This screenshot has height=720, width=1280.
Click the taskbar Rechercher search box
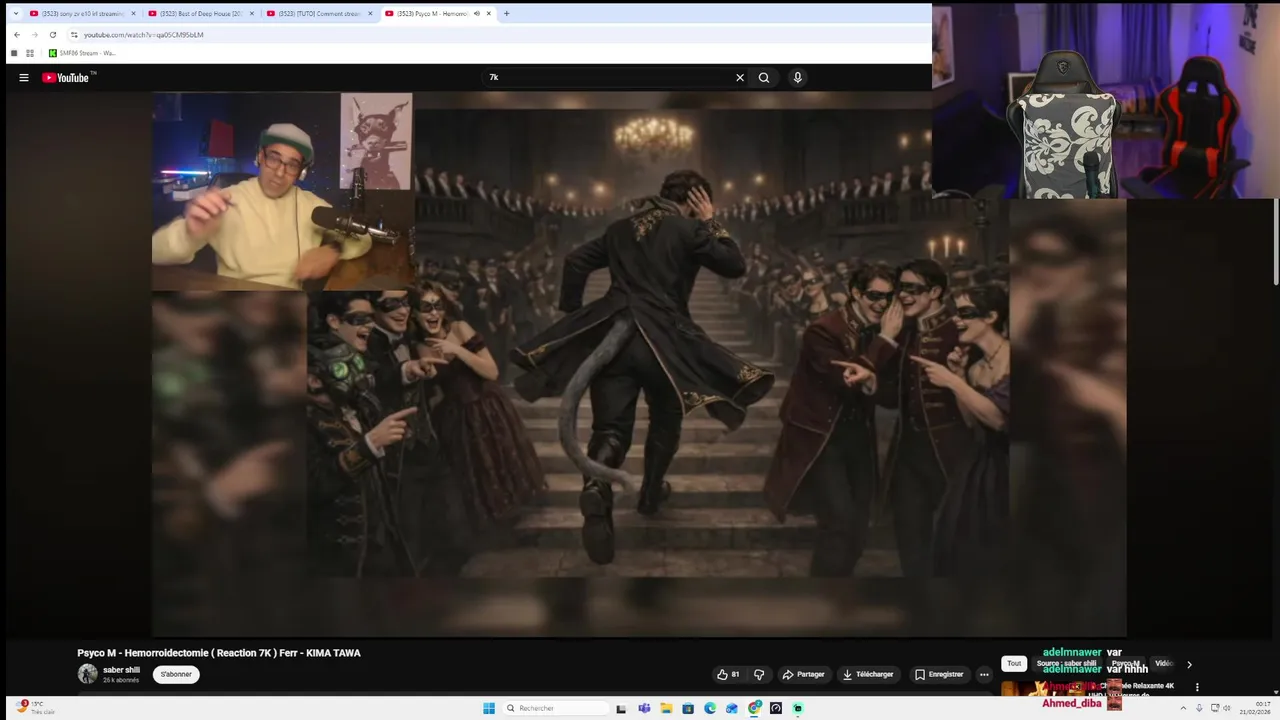click(x=555, y=708)
